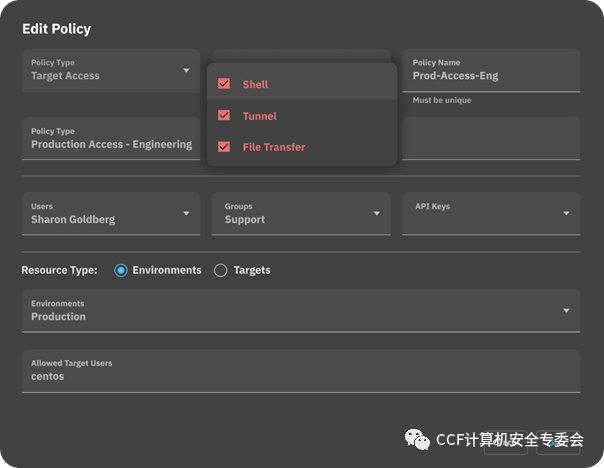
Task: Click the Groups field arrow icon
Action: coord(377,213)
